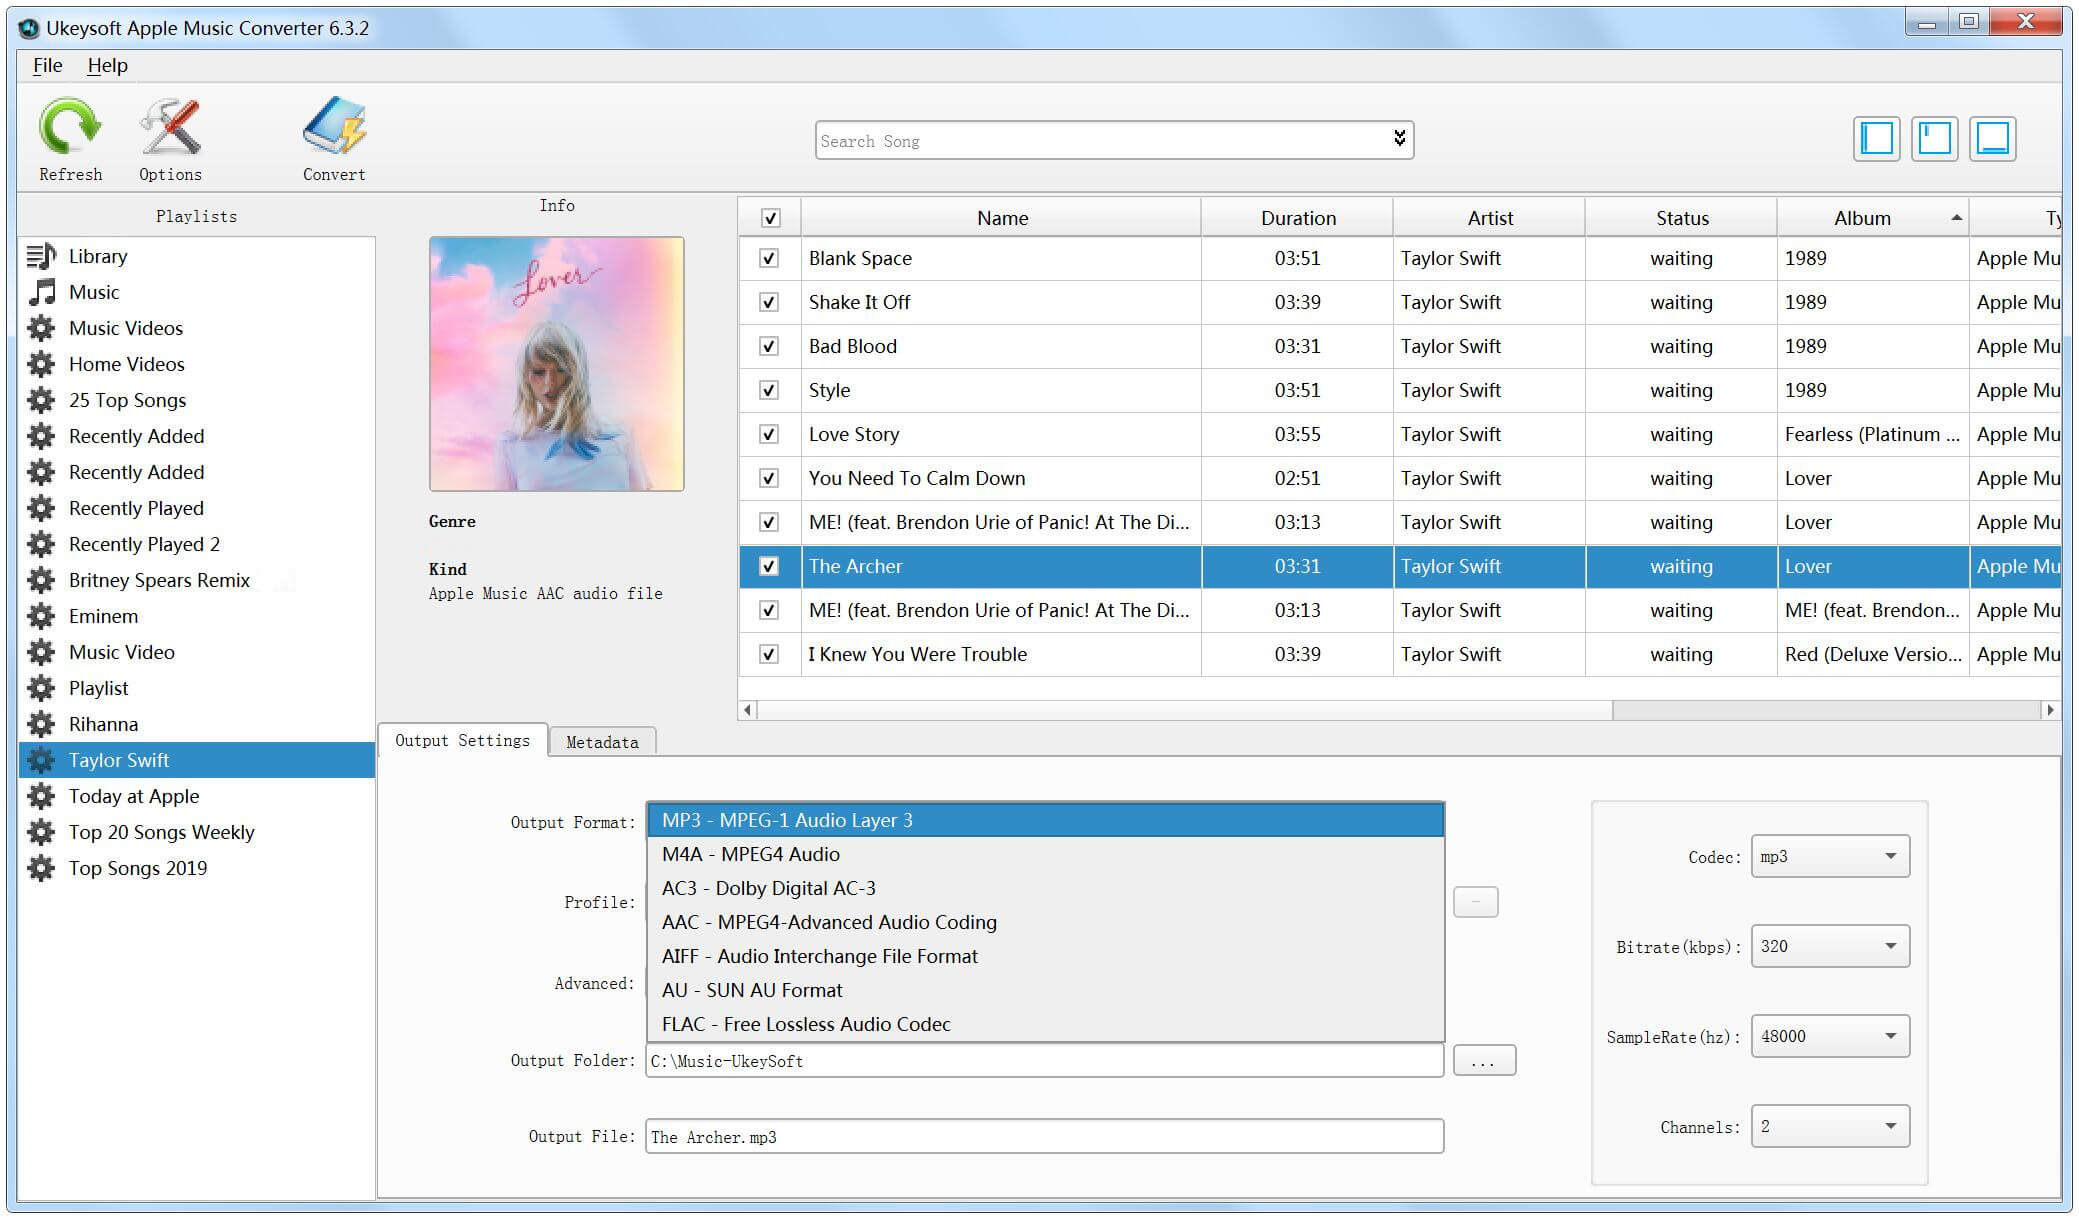Switch to the Output Settings tab
Screen dimensions: 2079x1221
pyautogui.click(x=463, y=741)
